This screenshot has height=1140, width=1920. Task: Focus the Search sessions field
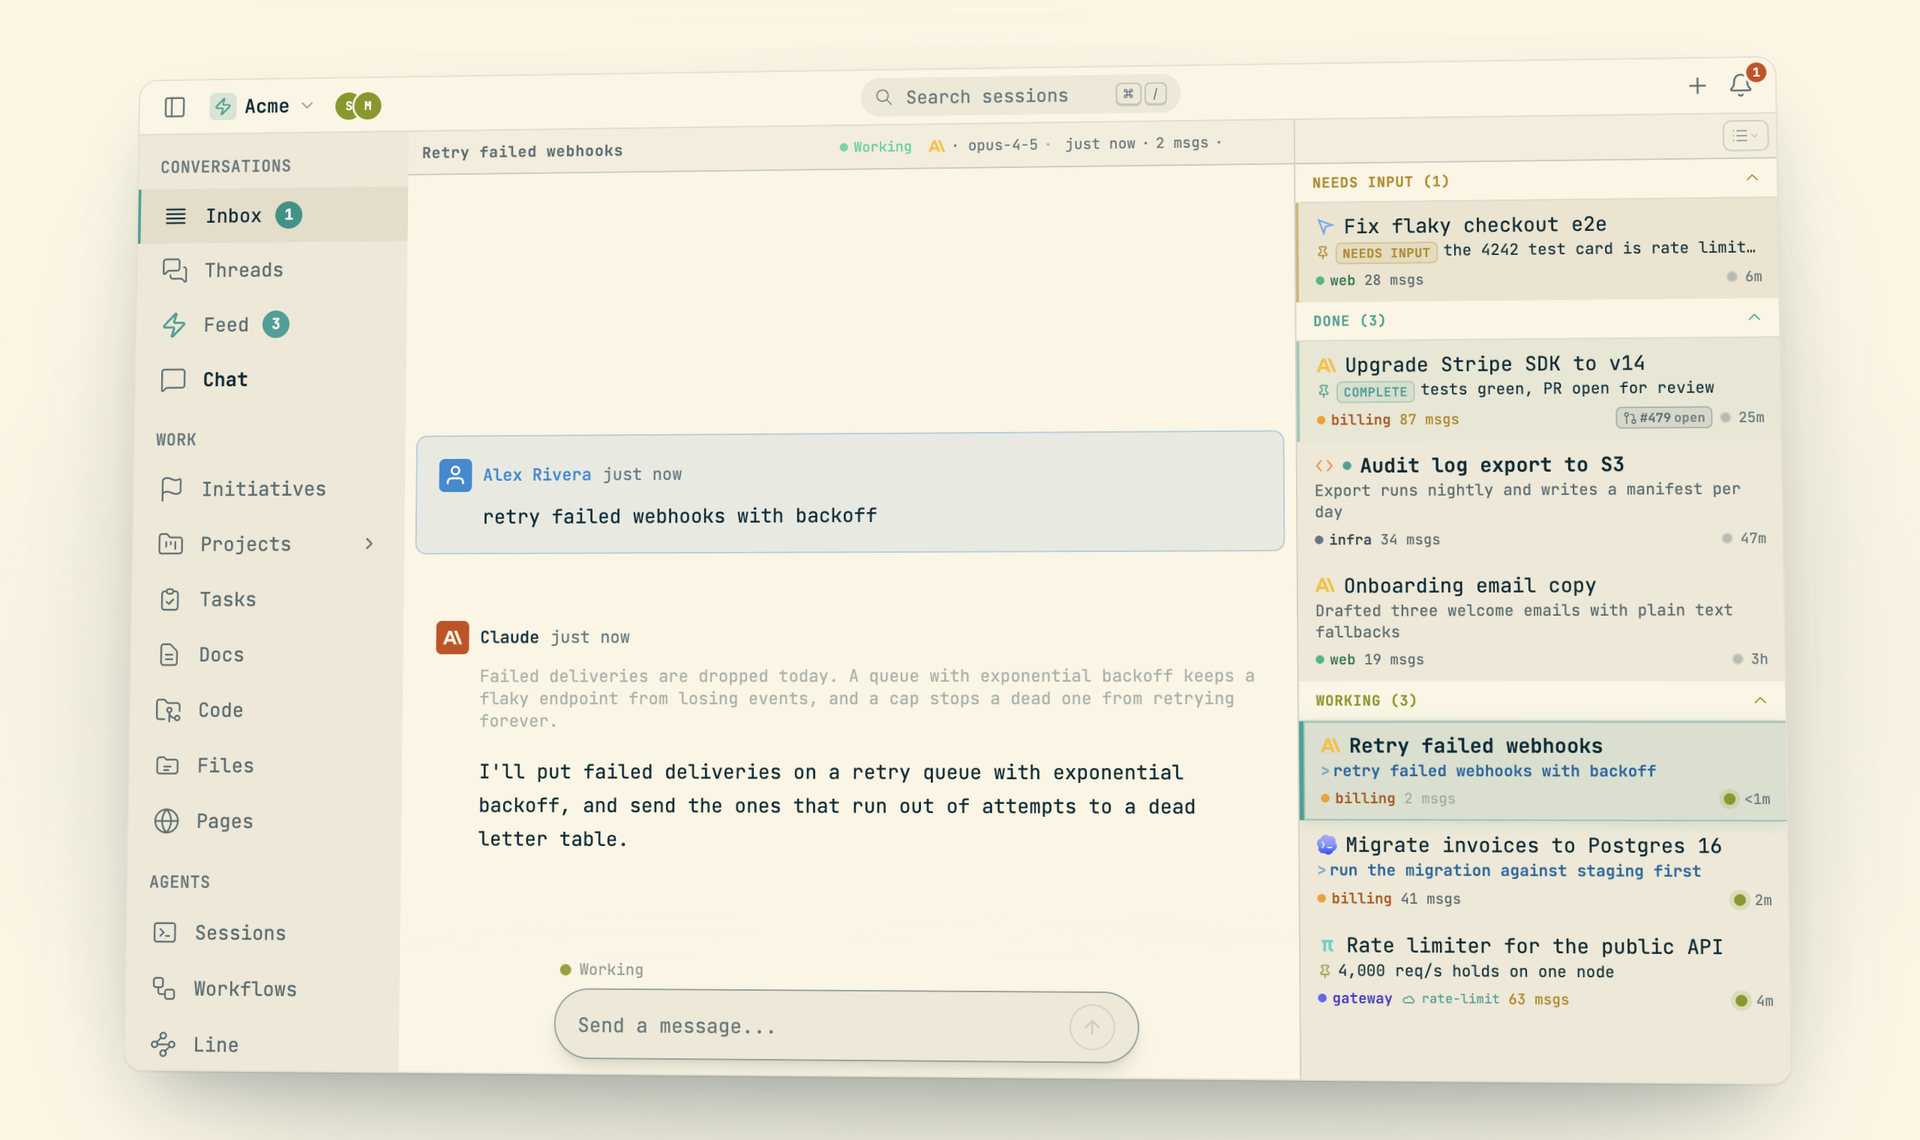point(1020,96)
